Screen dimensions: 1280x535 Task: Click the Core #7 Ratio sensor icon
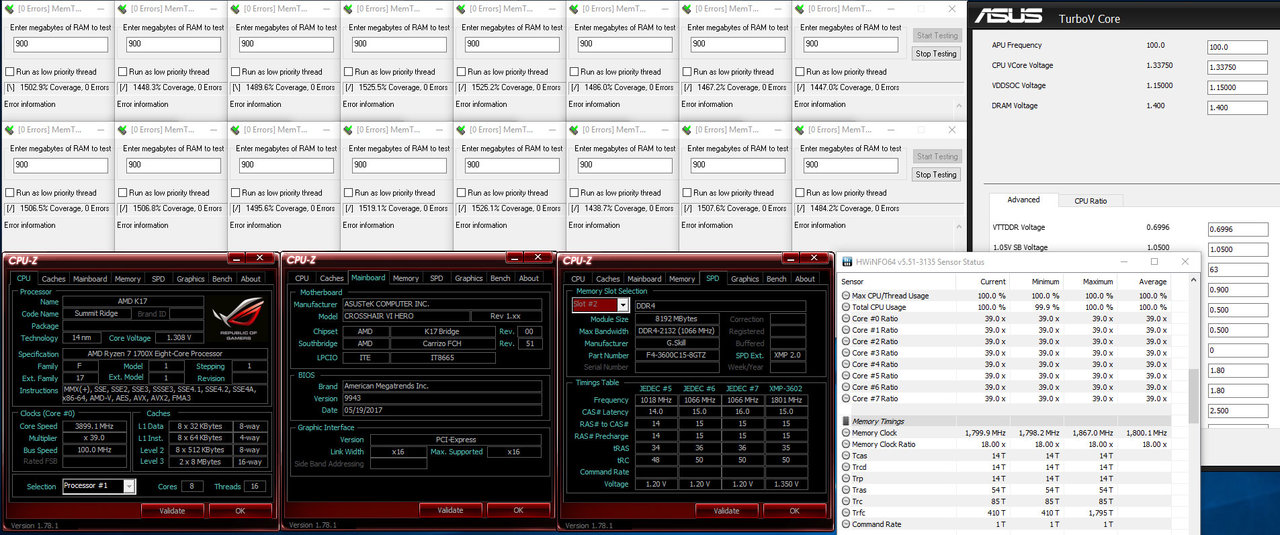click(x=845, y=398)
